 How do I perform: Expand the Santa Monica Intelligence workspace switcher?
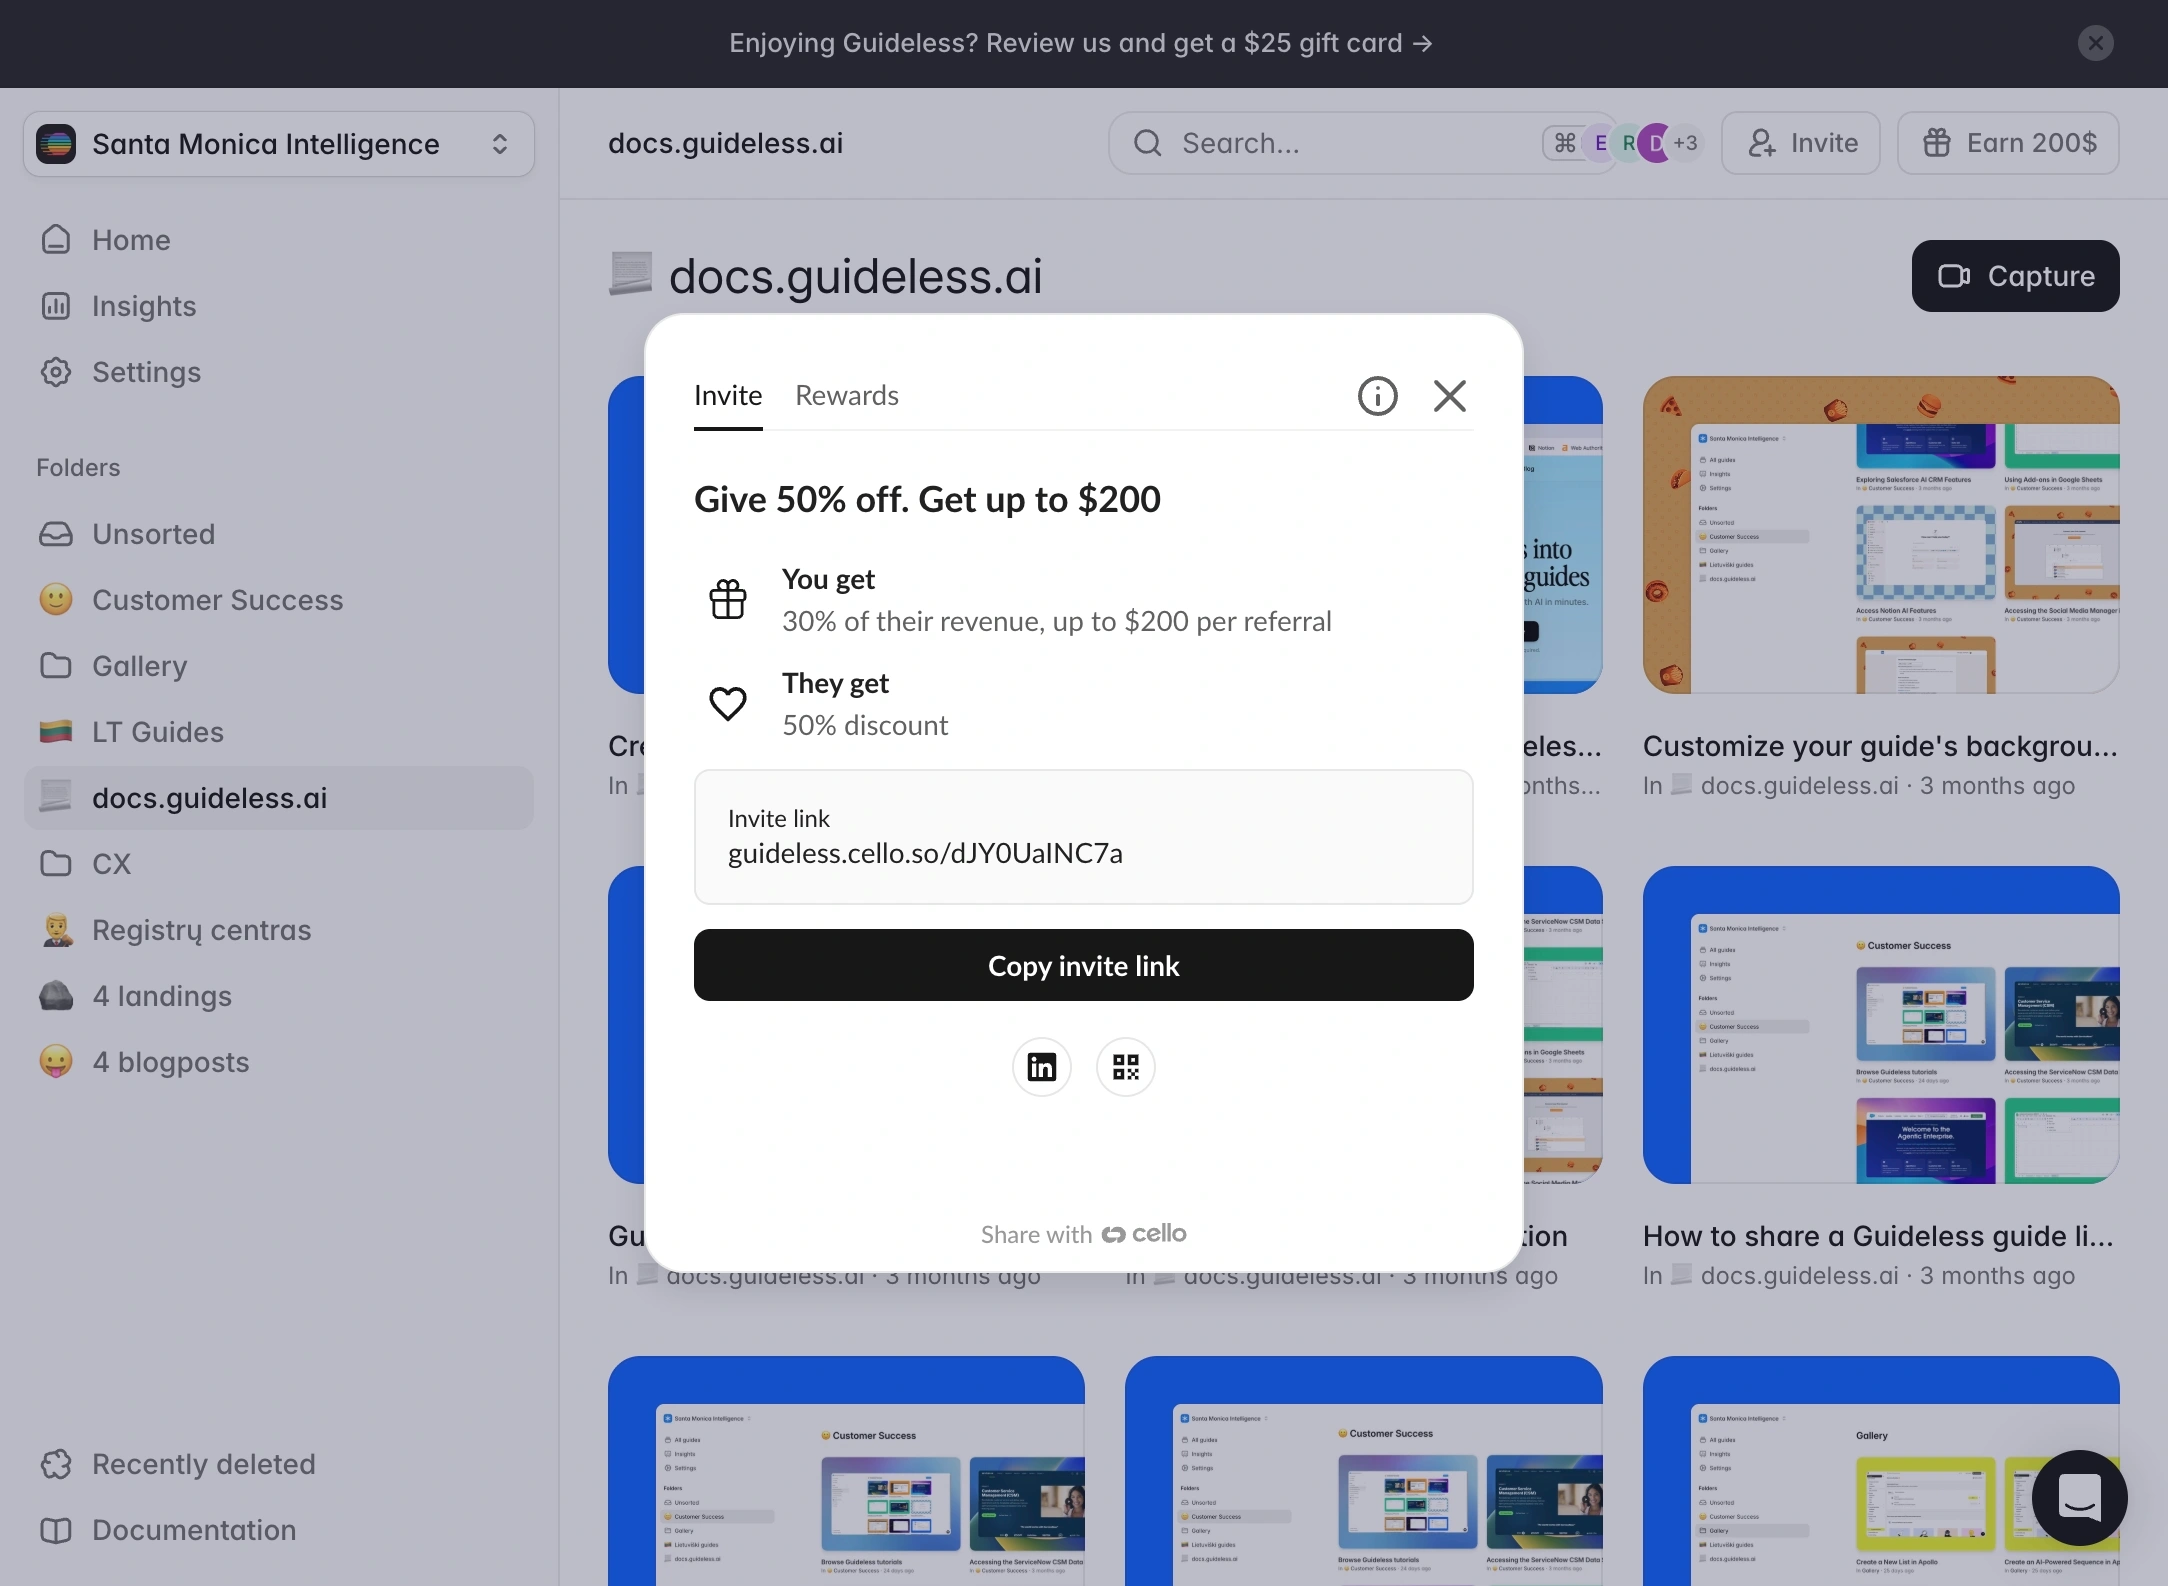pos(278,144)
